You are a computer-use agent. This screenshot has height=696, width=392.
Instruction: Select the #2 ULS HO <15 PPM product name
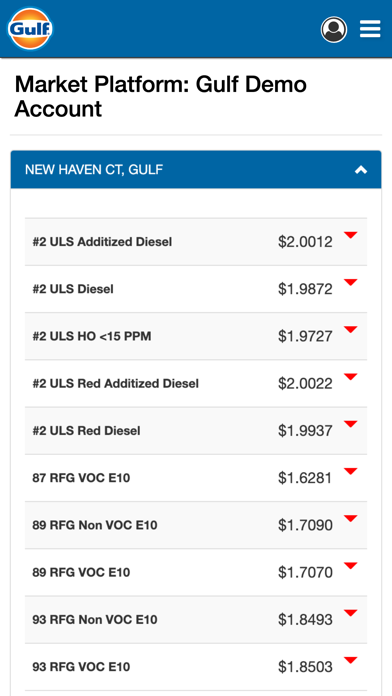coord(92,336)
